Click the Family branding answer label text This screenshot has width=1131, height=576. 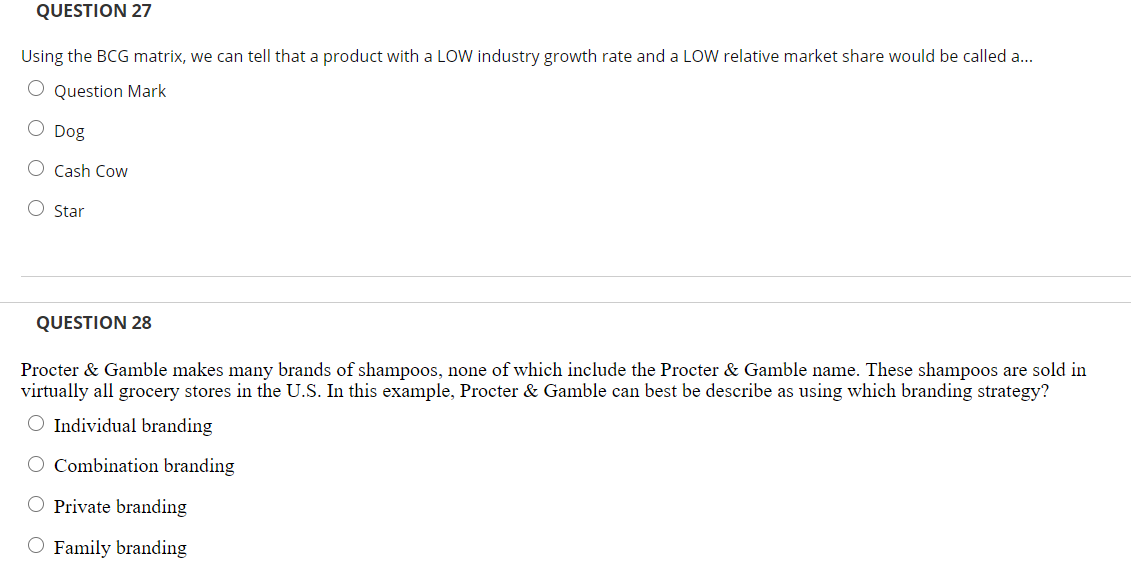click(x=120, y=548)
